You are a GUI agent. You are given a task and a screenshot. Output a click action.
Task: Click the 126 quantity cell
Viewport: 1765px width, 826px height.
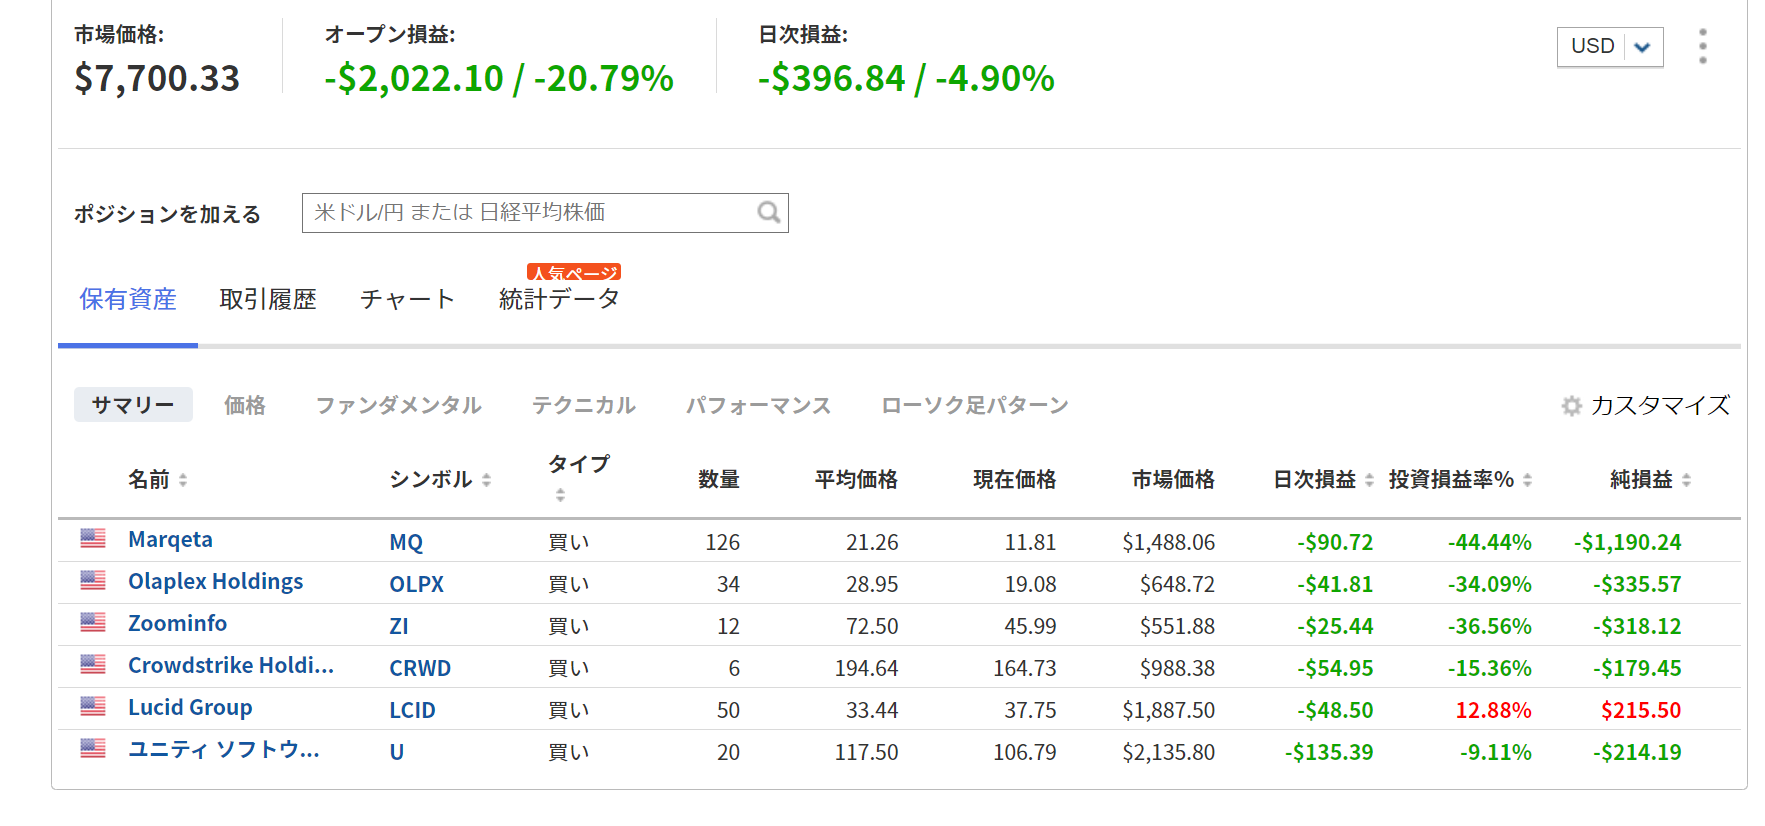(722, 542)
